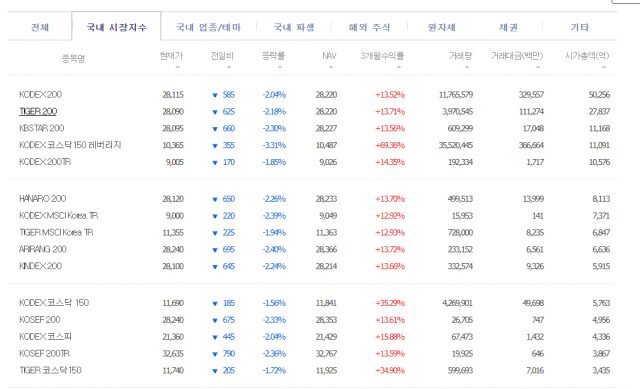Click down arrow icon beside 220
Viewport: 640px width, 389px height.
point(215,216)
